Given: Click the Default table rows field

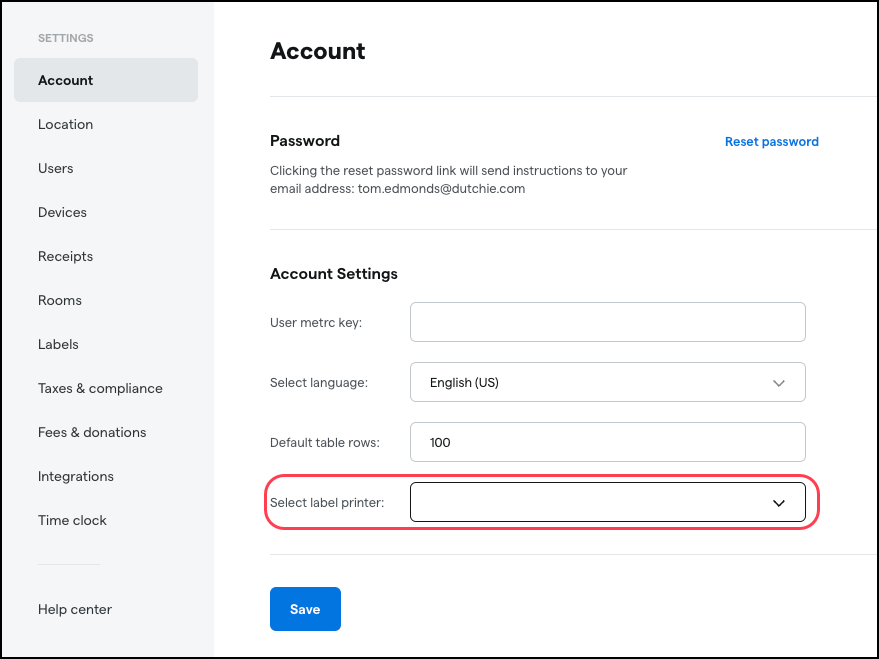Looking at the screenshot, I should [607, 442].
